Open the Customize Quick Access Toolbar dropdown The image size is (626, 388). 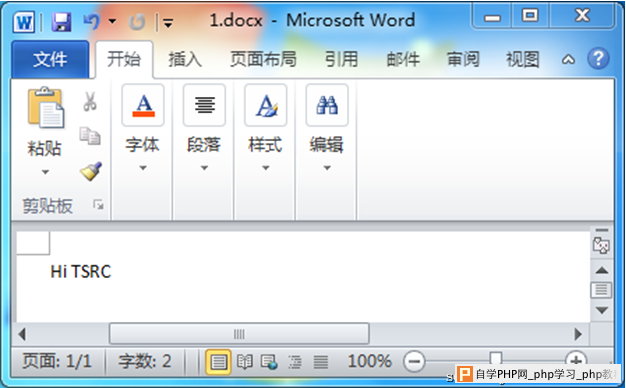click(x=168, y=24)
